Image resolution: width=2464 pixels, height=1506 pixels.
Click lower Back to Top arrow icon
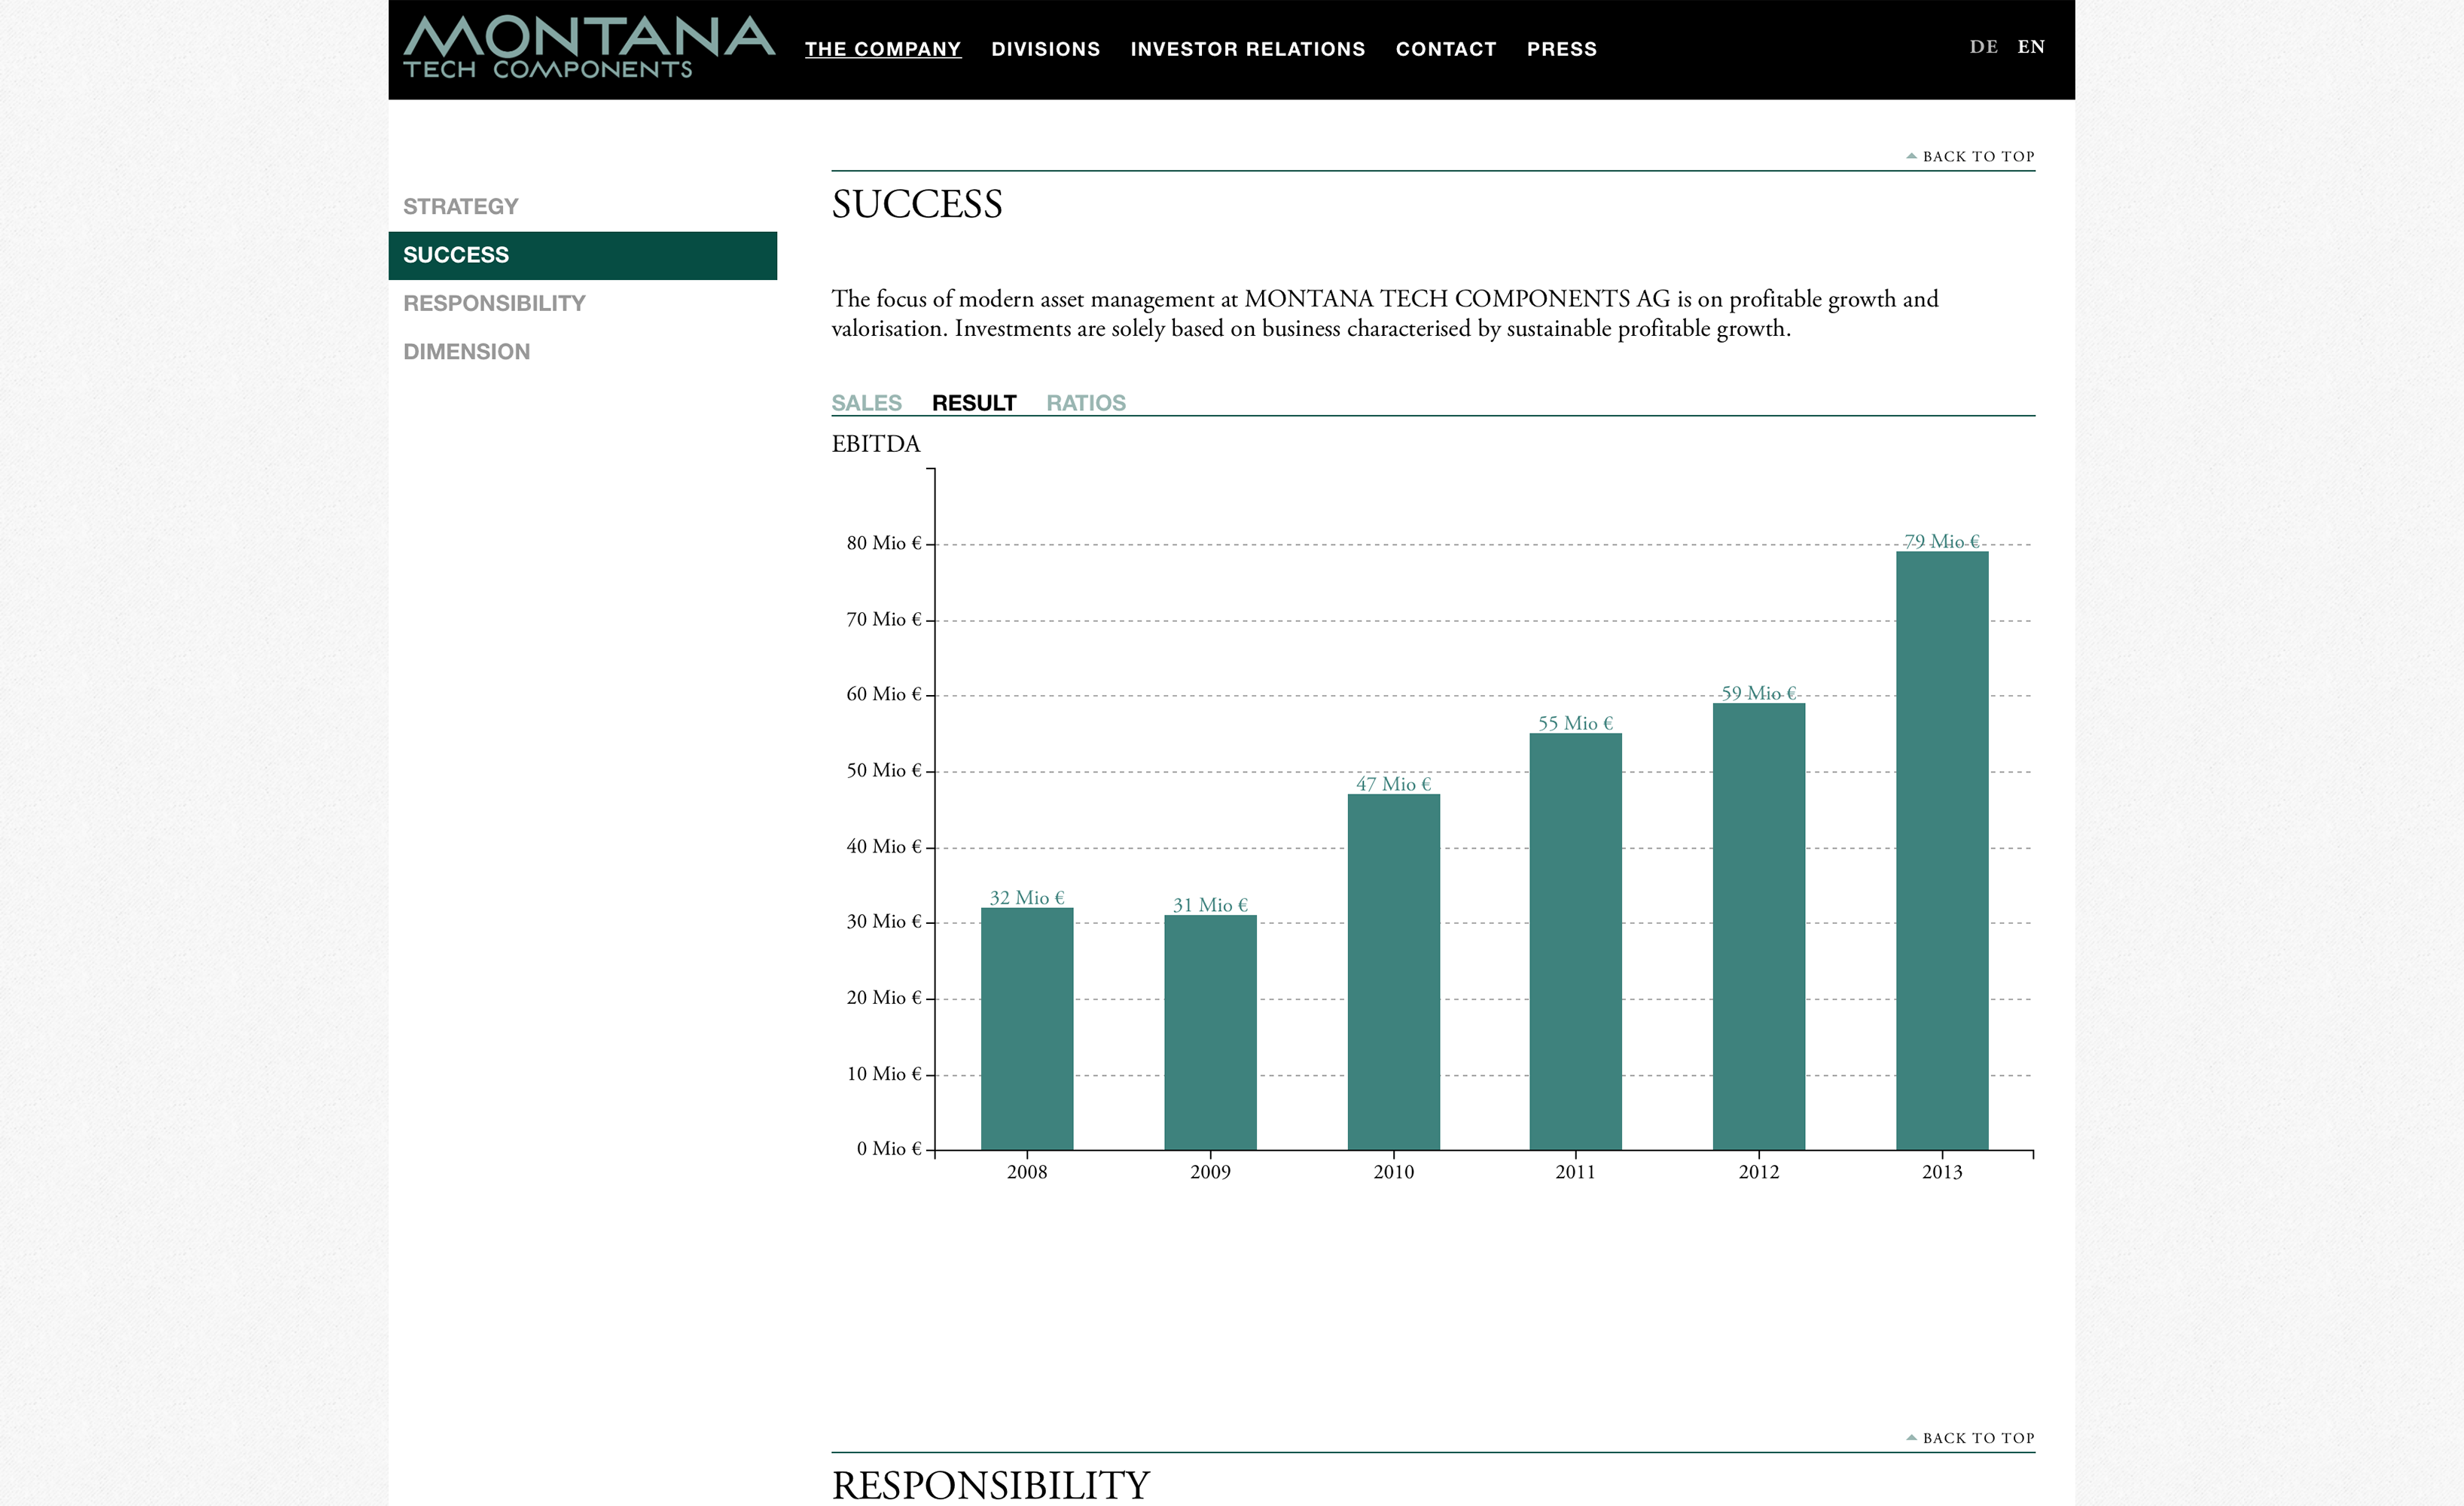pyautogui.click(x=1911, y=1437)
